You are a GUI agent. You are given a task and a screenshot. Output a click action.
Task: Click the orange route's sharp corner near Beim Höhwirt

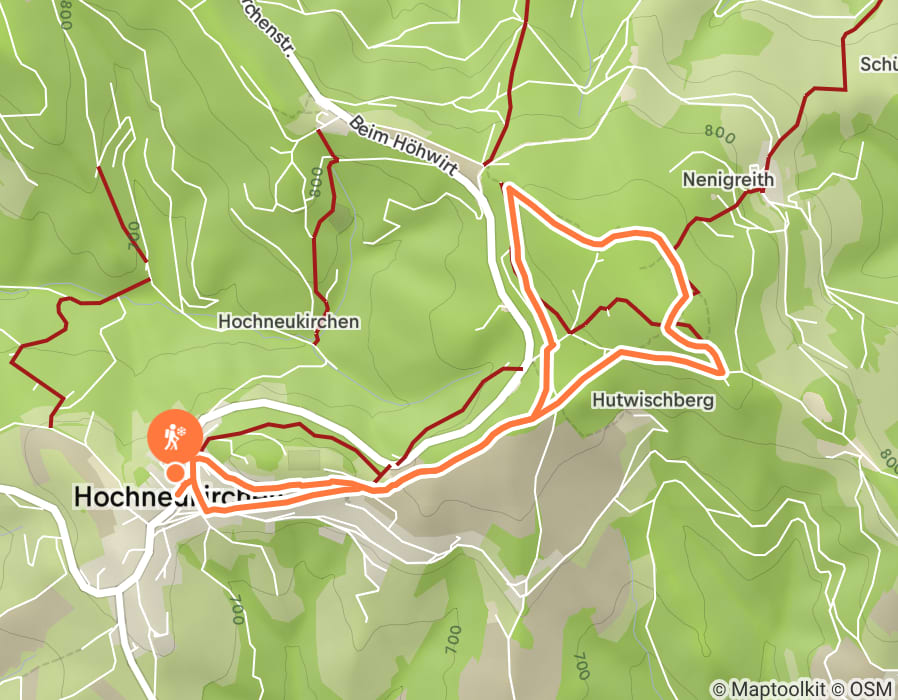coord(507,187)
